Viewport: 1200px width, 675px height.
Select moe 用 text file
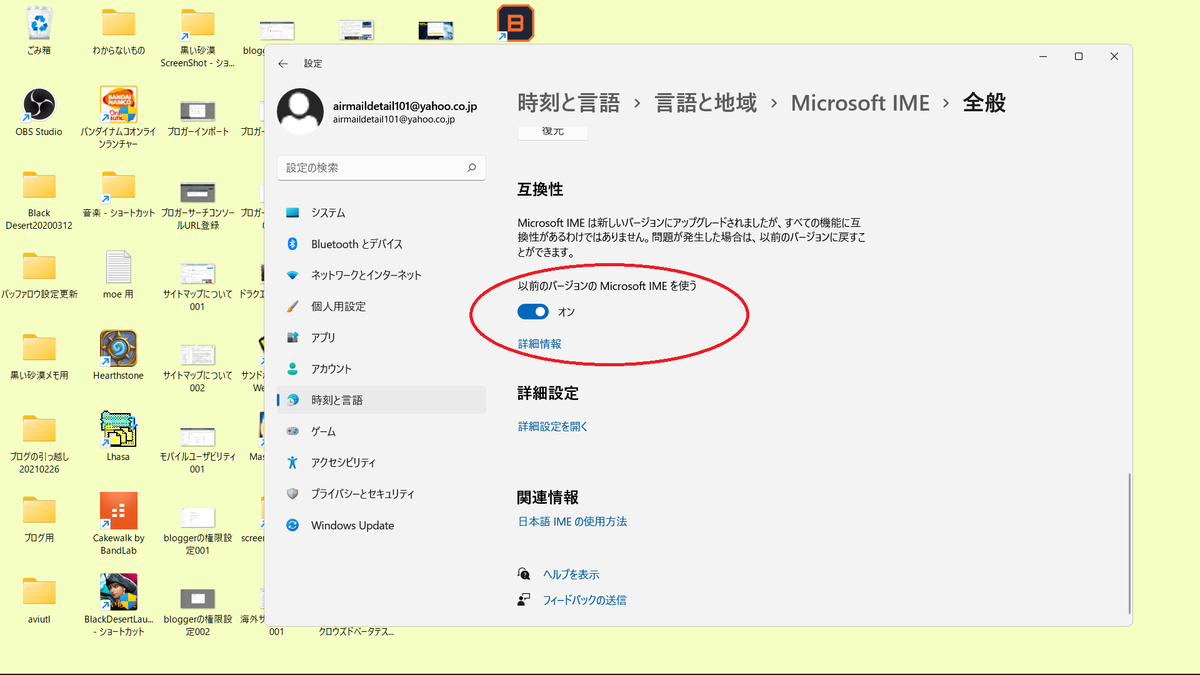pos(118,274)
